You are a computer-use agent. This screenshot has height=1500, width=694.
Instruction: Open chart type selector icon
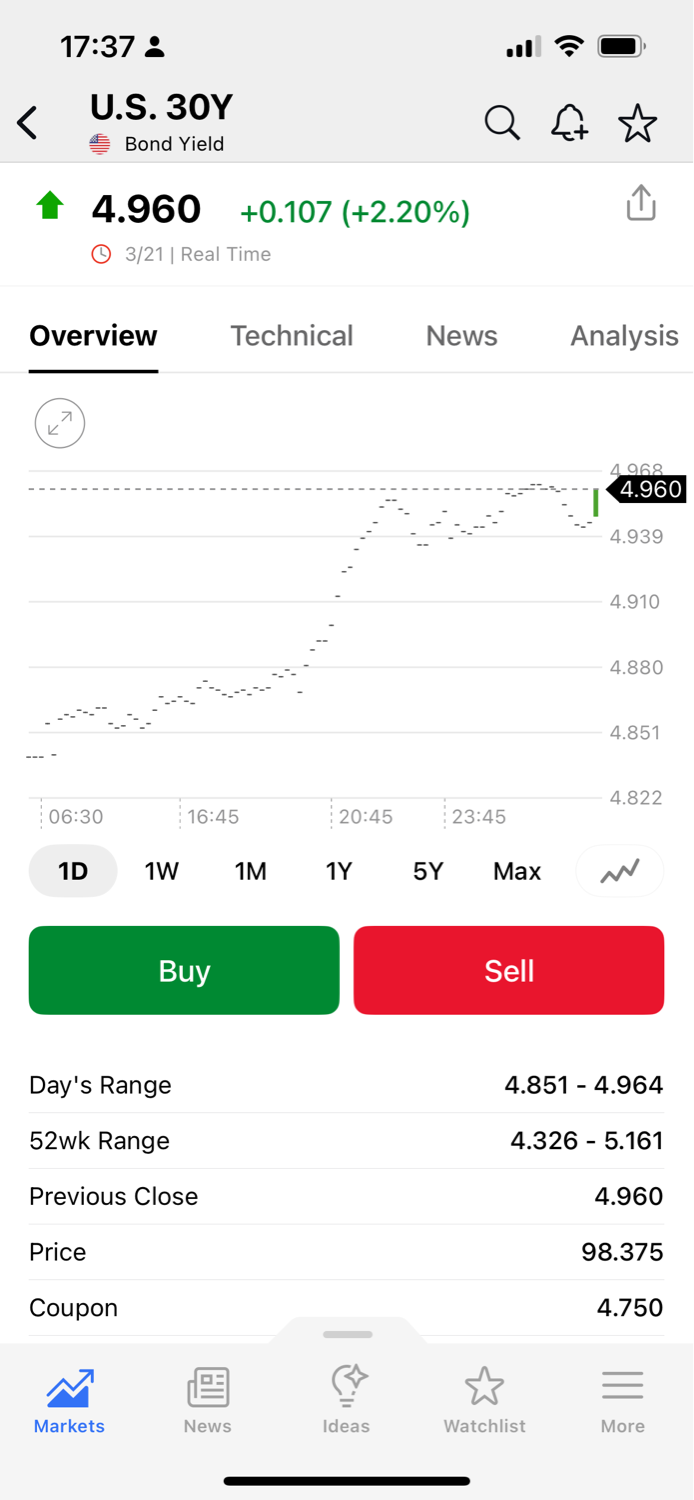[620, 872]
